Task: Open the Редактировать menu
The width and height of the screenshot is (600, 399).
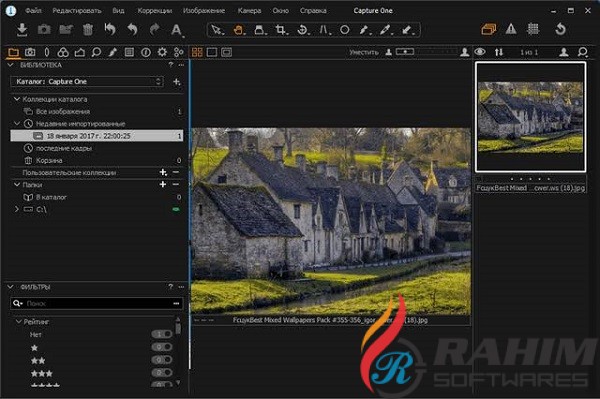Action: (77, 11)
